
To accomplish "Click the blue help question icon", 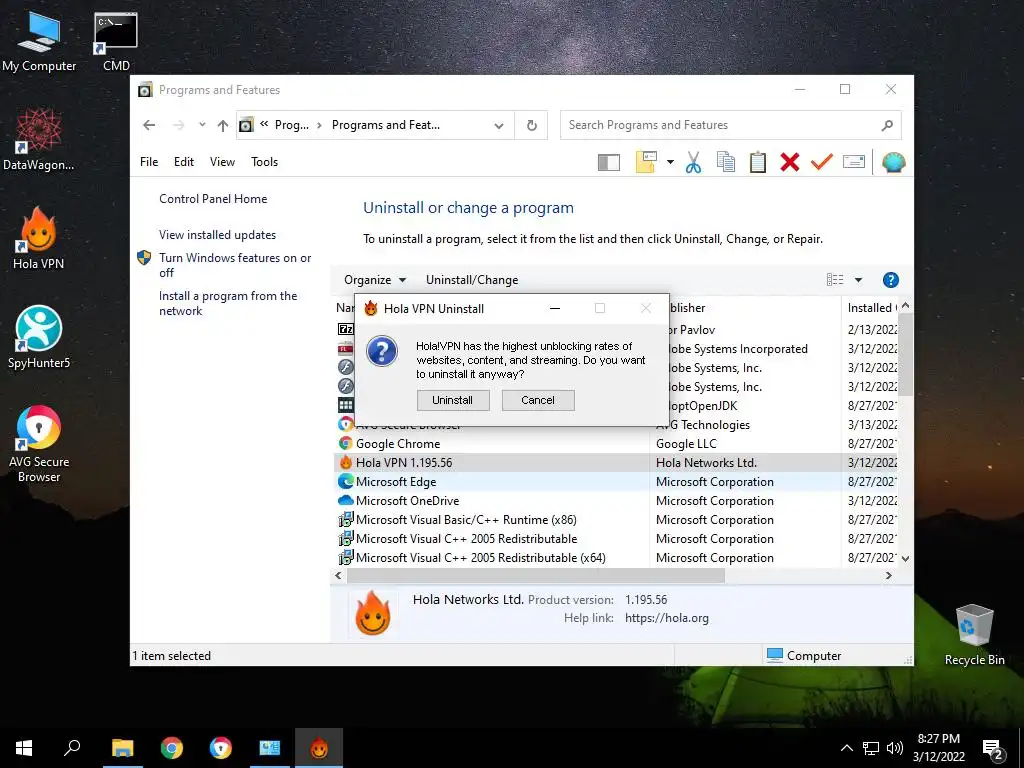I will click(x=890, y=280).
